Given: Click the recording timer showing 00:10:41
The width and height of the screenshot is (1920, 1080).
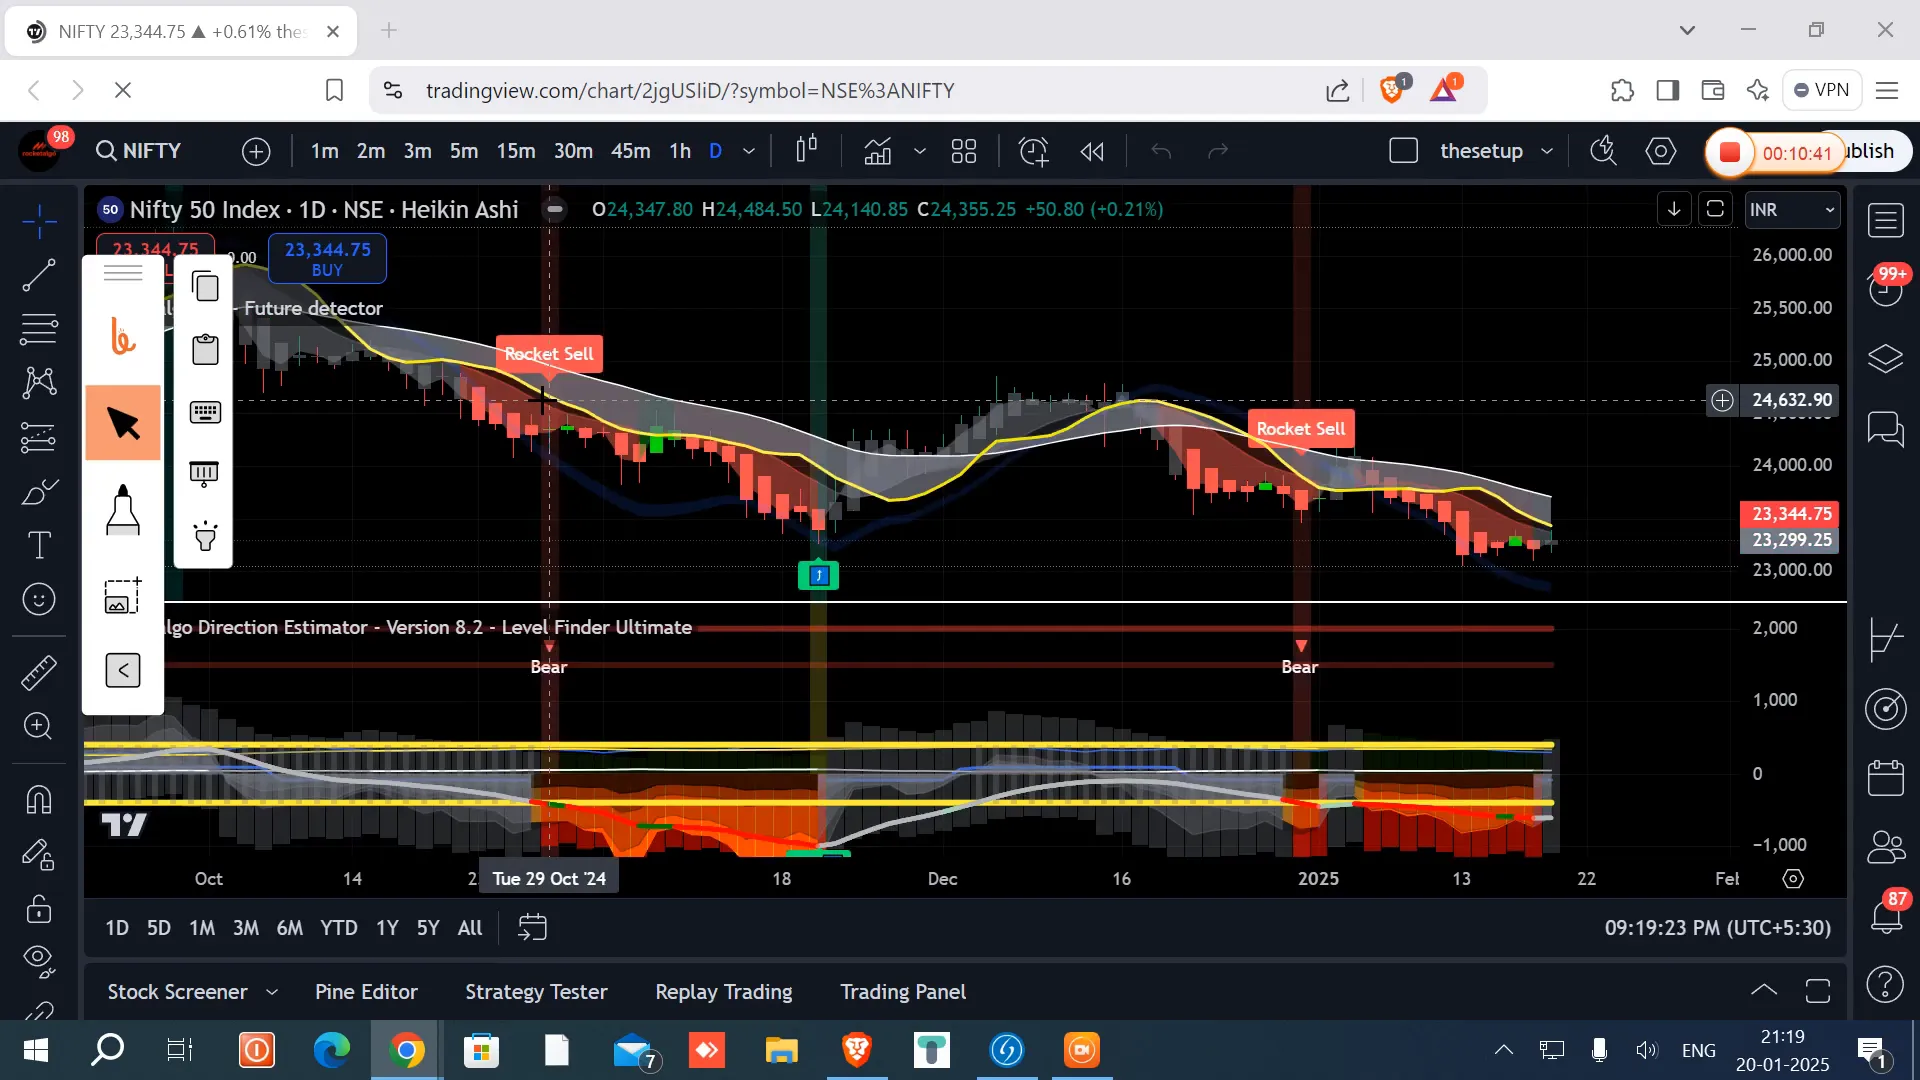Looking at the screenshot, I should coord(1797,153).
